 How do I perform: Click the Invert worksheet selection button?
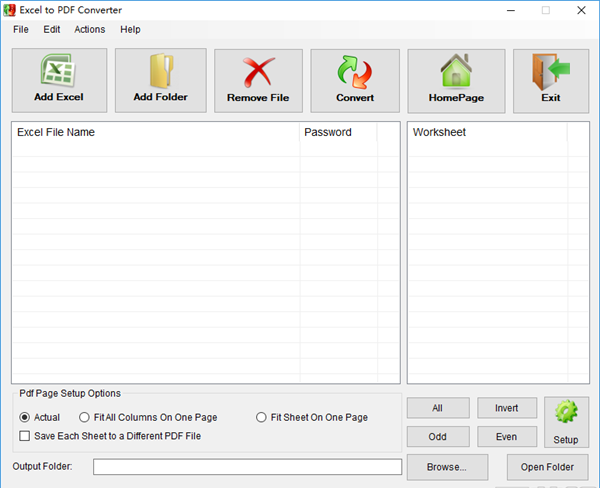pos(507,408)
